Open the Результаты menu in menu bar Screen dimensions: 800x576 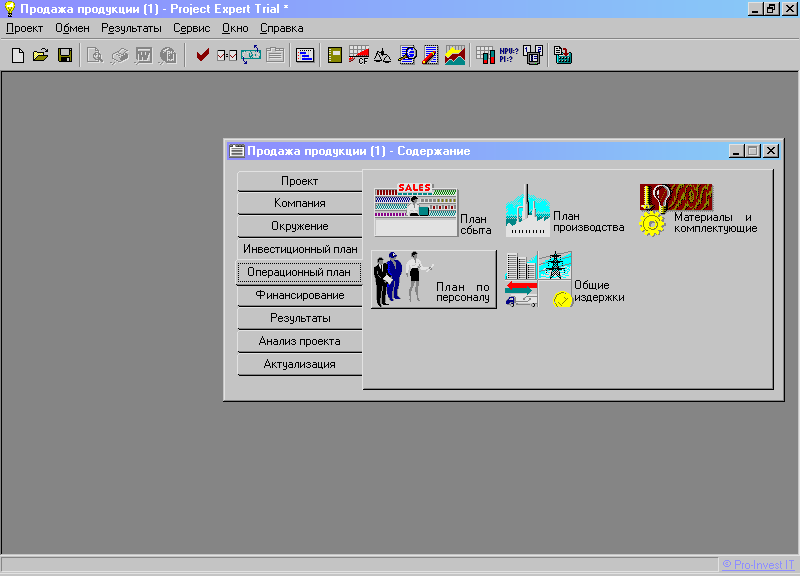point(131,29)
